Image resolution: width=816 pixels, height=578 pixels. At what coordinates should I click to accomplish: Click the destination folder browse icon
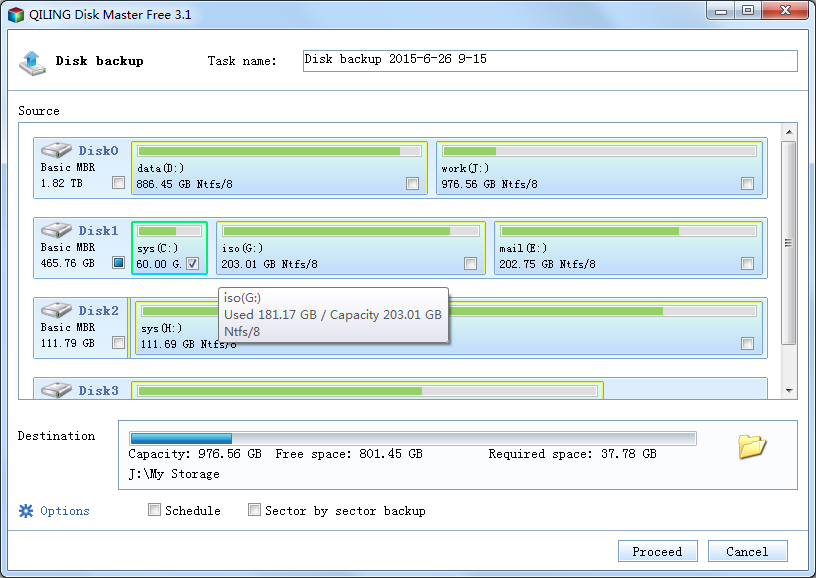(x=752, y=447)
